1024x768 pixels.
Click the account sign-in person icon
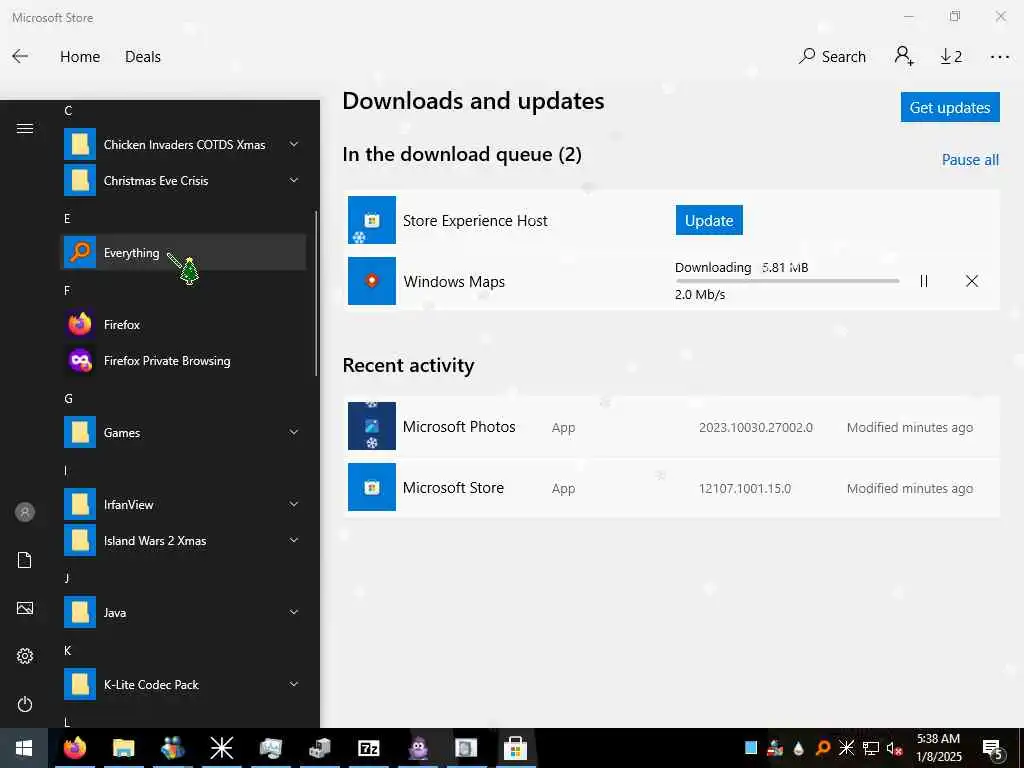tap(904, 56)
